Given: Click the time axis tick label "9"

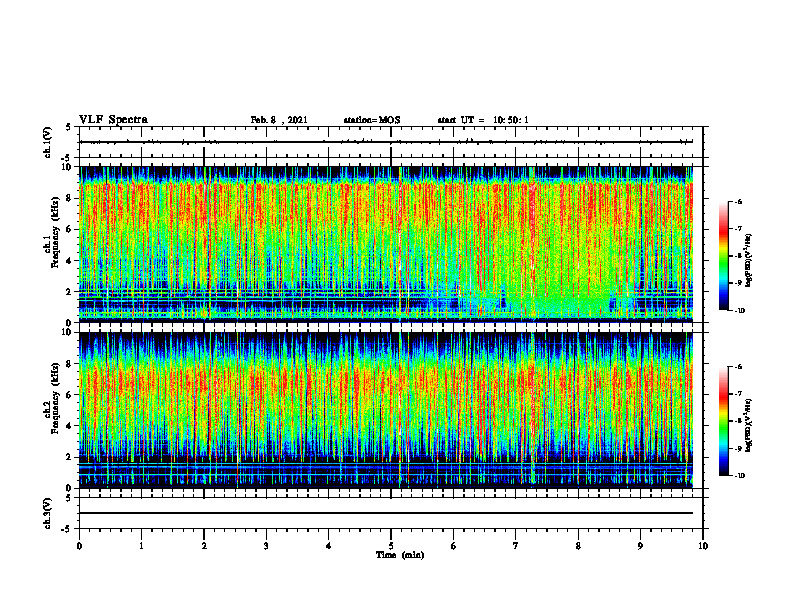Looking at the screenshot, I should 640,546.
